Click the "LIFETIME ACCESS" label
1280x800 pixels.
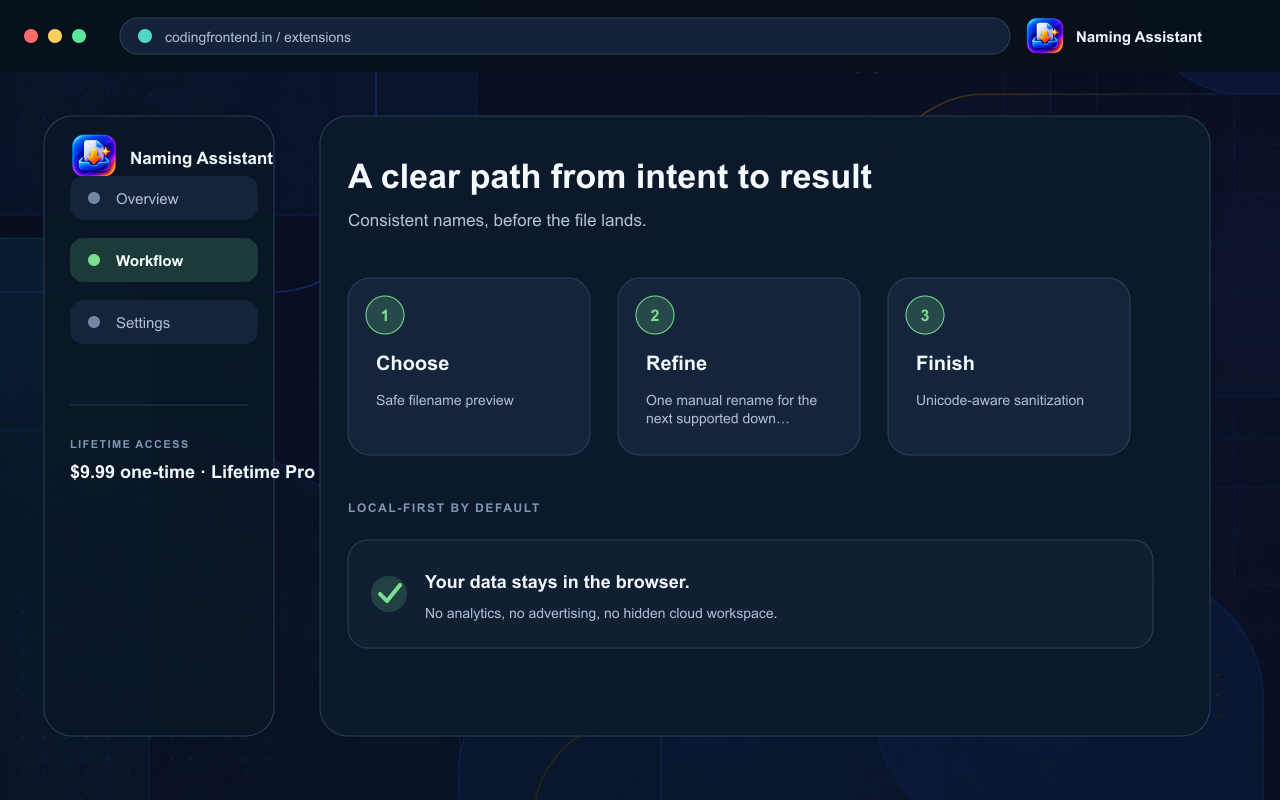[129, 444]
